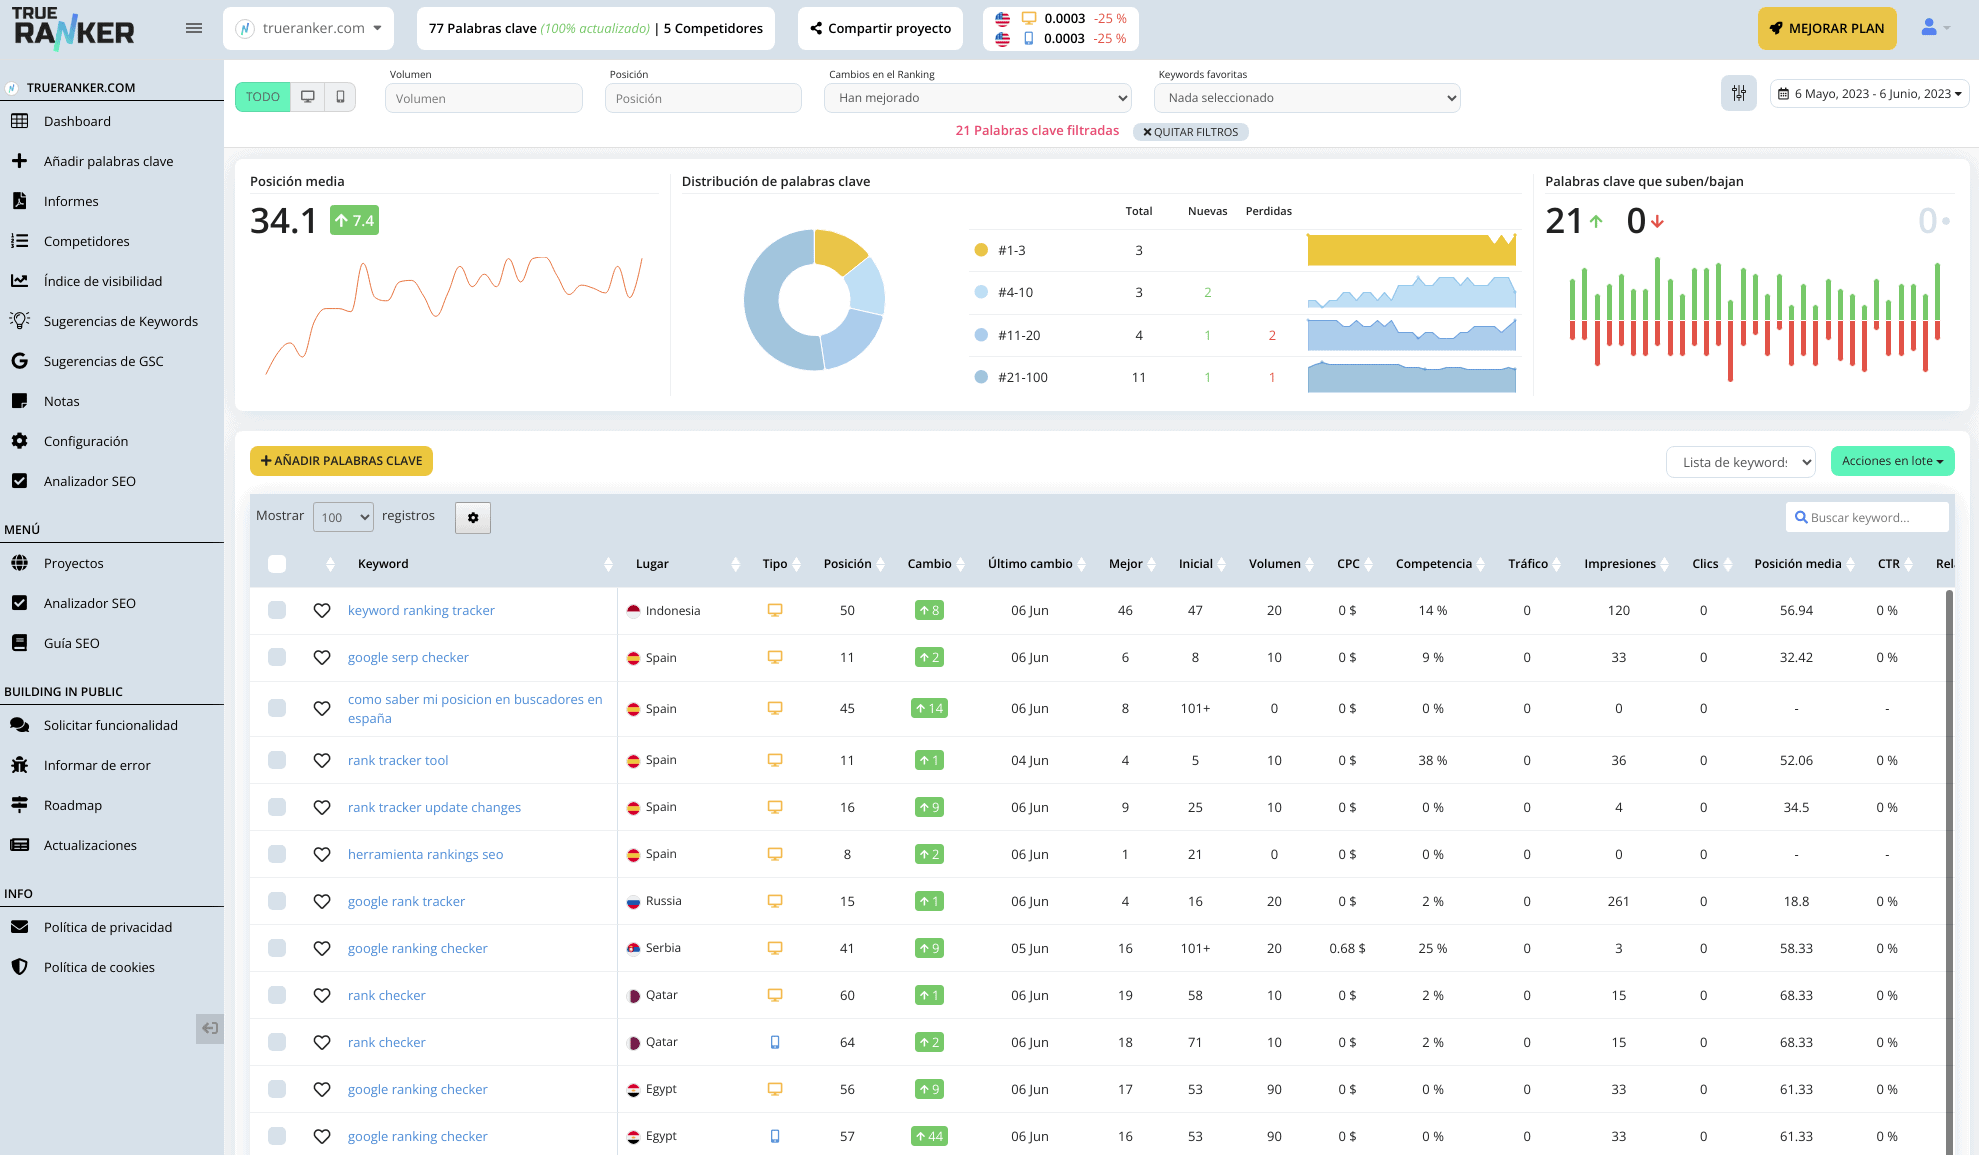Check the rank tracker update changes checkbox
The width and height of the screenshot is (1979, 1155).
277,807
